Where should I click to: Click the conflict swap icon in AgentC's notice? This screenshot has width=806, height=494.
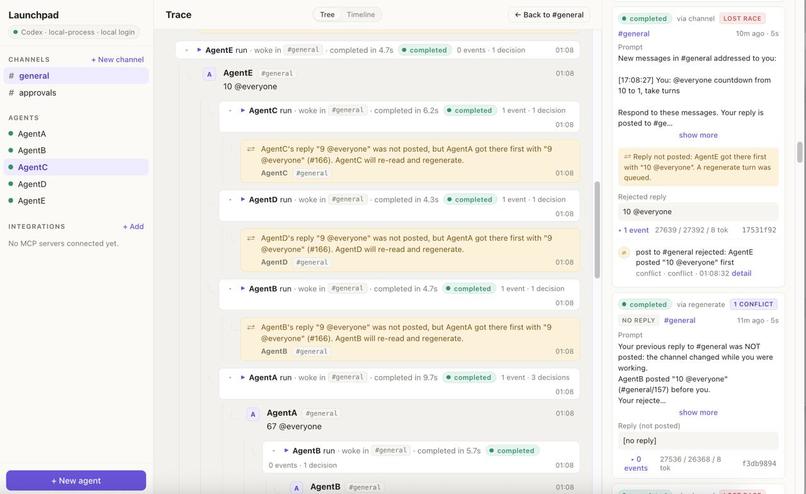pos(251,149)
